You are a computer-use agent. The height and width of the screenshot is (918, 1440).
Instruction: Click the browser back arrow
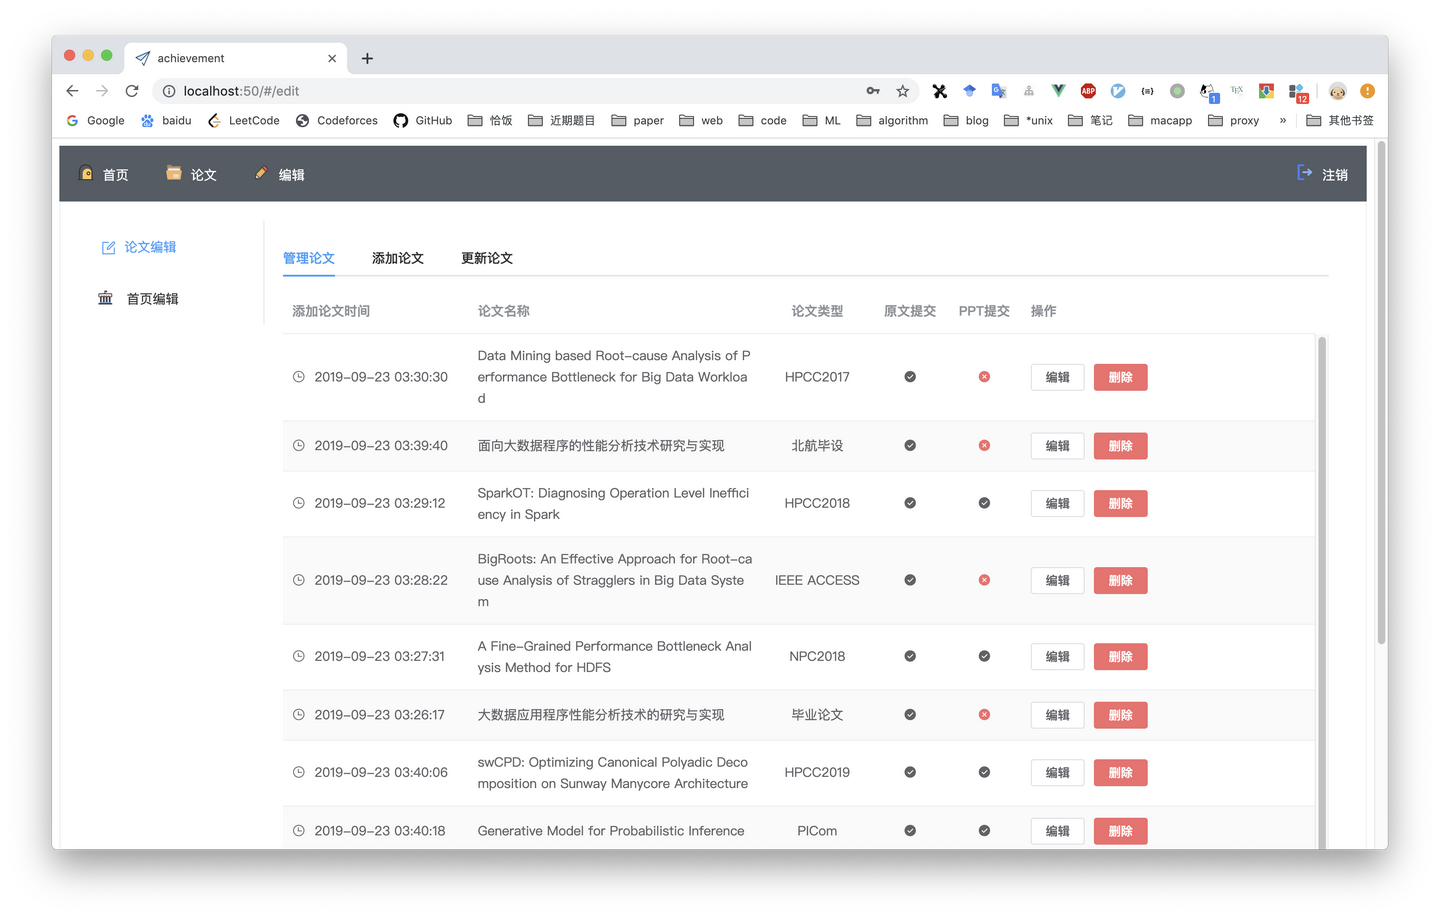72,91
